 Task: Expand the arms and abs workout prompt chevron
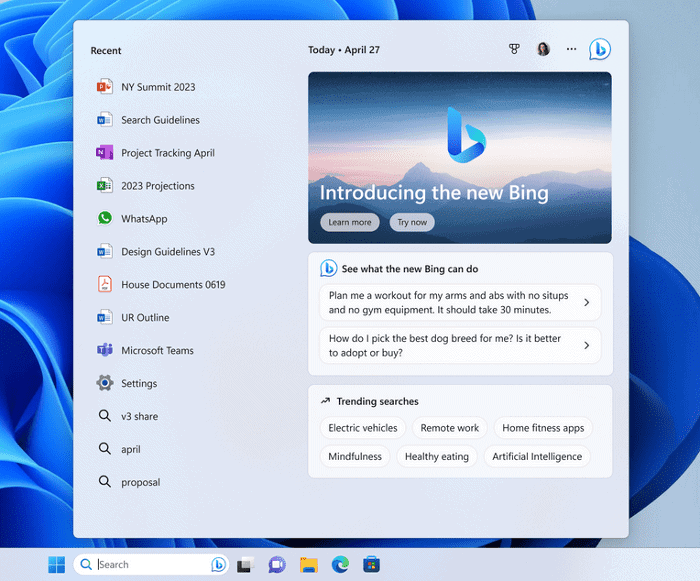(x=587, y=302)
